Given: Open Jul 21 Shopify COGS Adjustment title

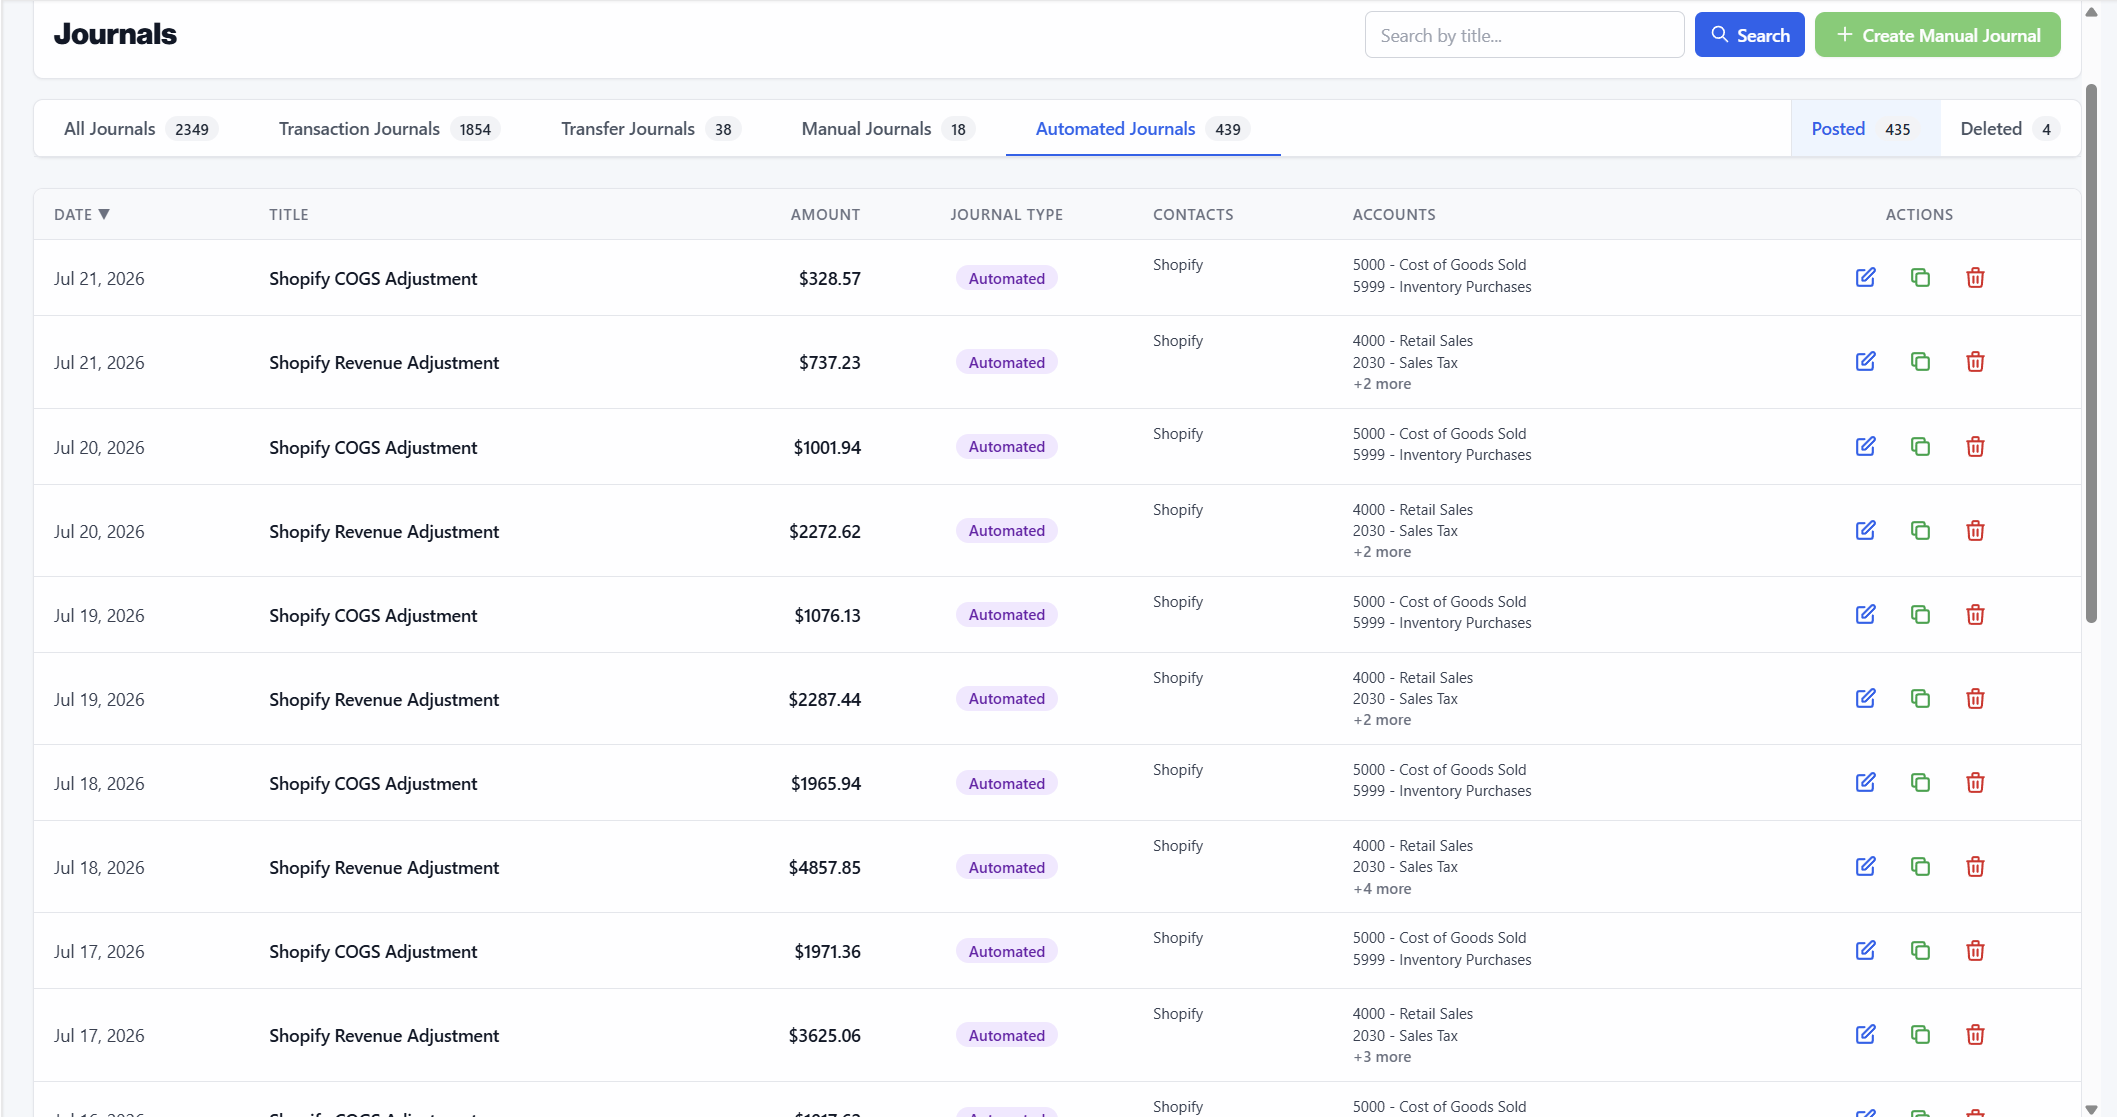Looking at the screenshot, I should pyautogui.click(x=373, y=278).
